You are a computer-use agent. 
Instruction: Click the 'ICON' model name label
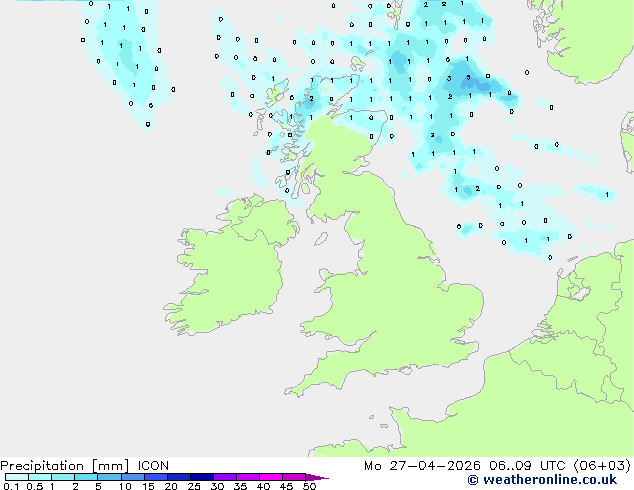coord(153,466)
